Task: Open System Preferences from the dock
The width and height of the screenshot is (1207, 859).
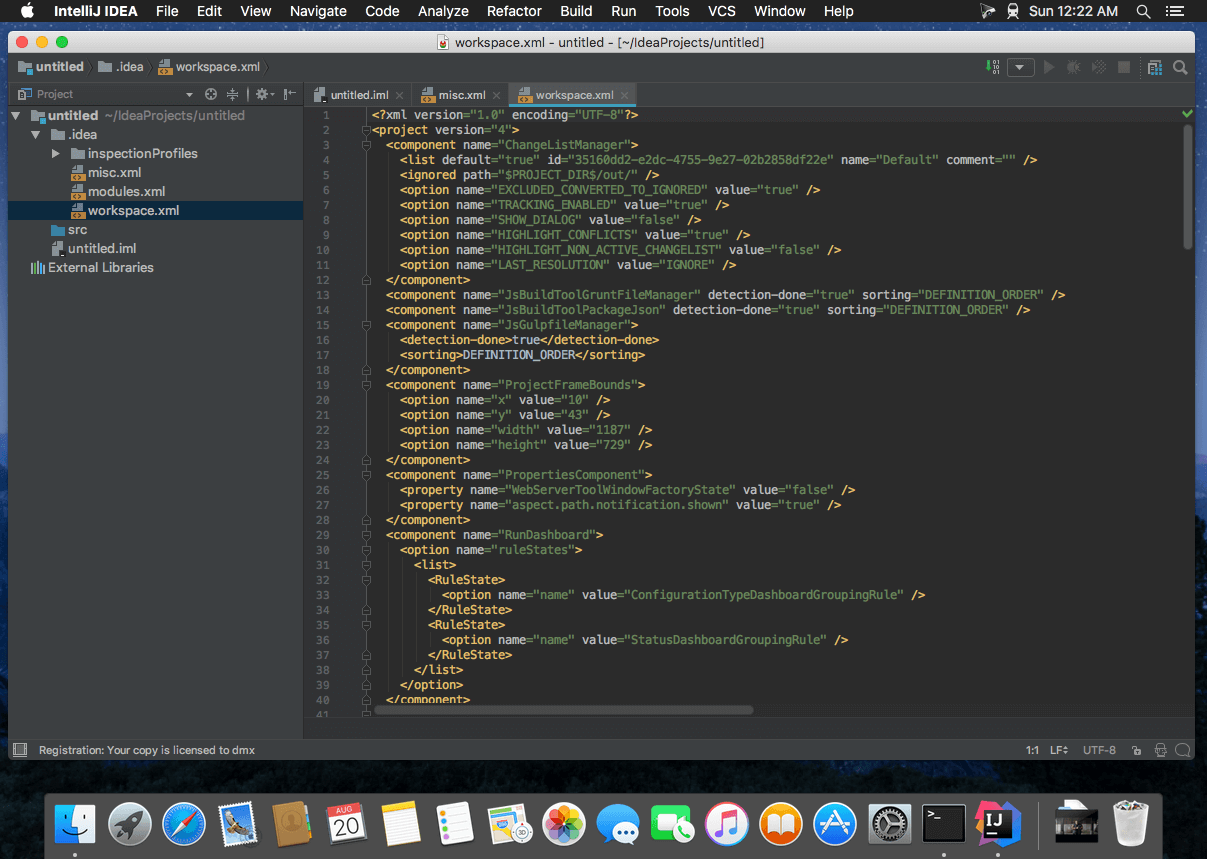Action: (889, 823)
